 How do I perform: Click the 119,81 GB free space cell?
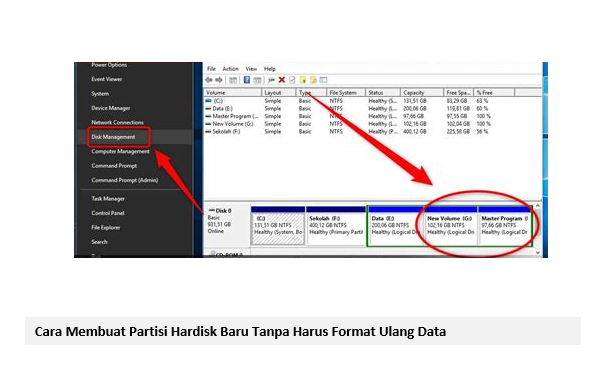tap(458, 108)
